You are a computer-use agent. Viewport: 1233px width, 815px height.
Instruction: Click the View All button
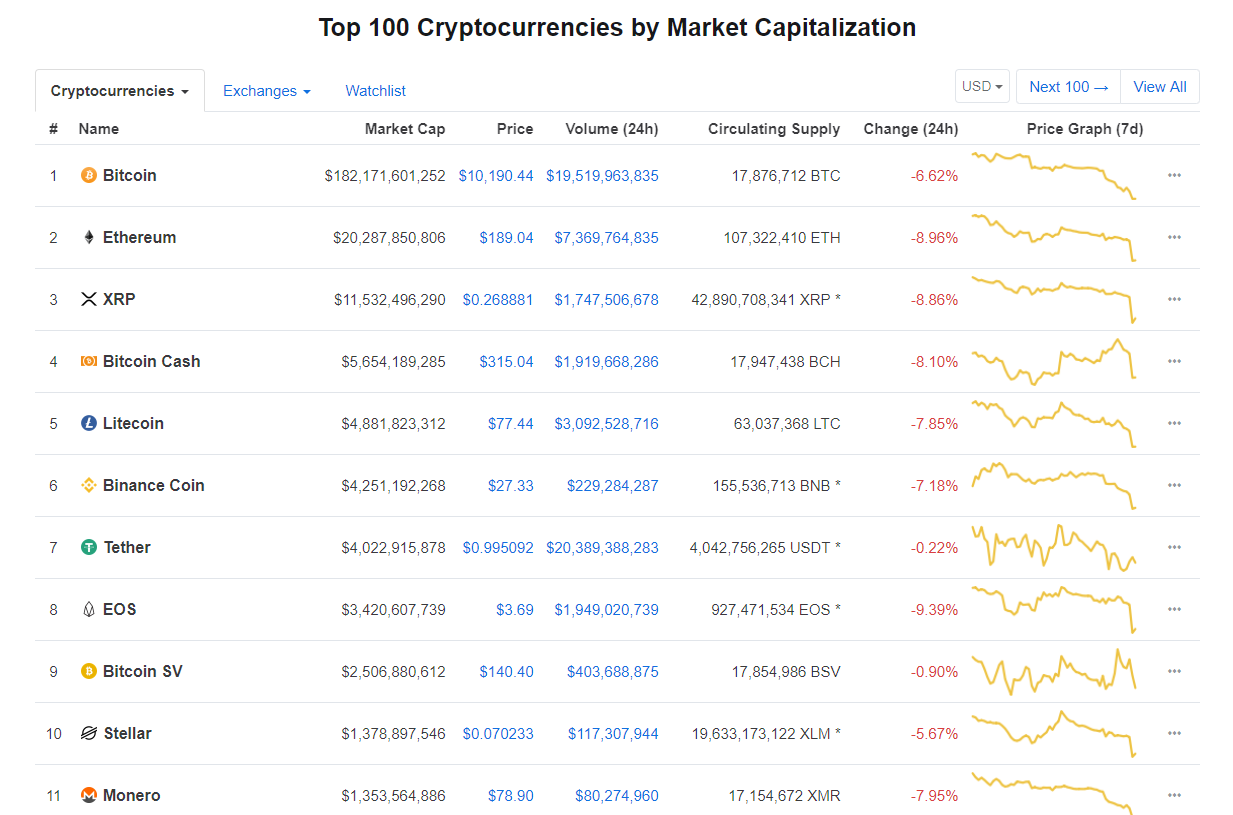(1160, 87)
